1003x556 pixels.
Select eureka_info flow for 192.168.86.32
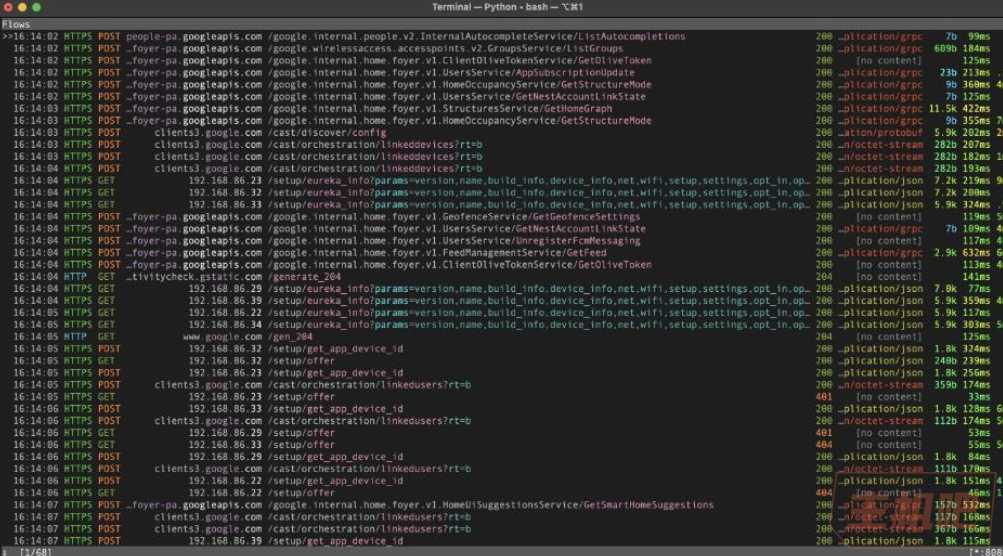point(502,193)
